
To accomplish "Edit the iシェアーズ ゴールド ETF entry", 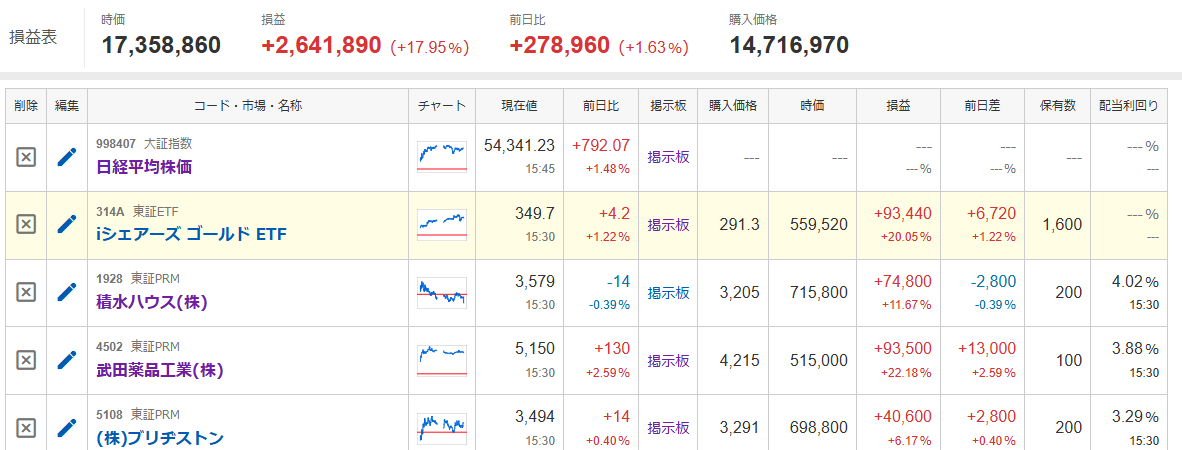I will [67, 224].
